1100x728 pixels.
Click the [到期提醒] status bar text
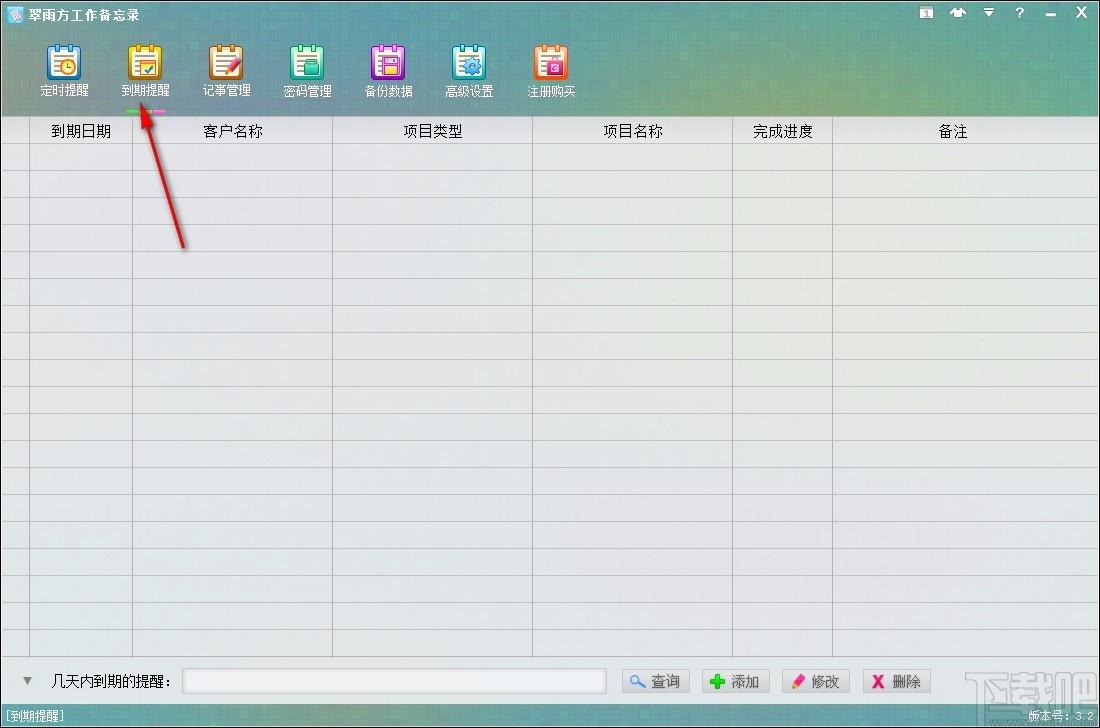pyautogui.click(x=34, y=716)
